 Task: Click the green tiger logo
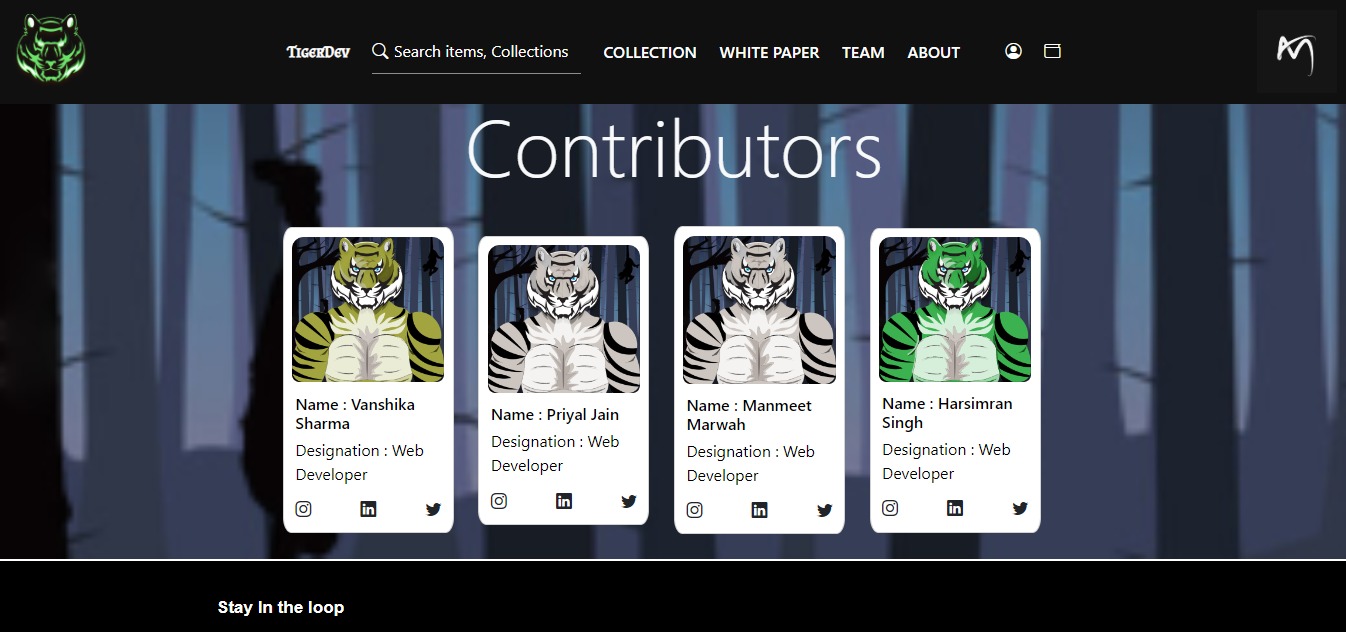(x=51, y=47)
